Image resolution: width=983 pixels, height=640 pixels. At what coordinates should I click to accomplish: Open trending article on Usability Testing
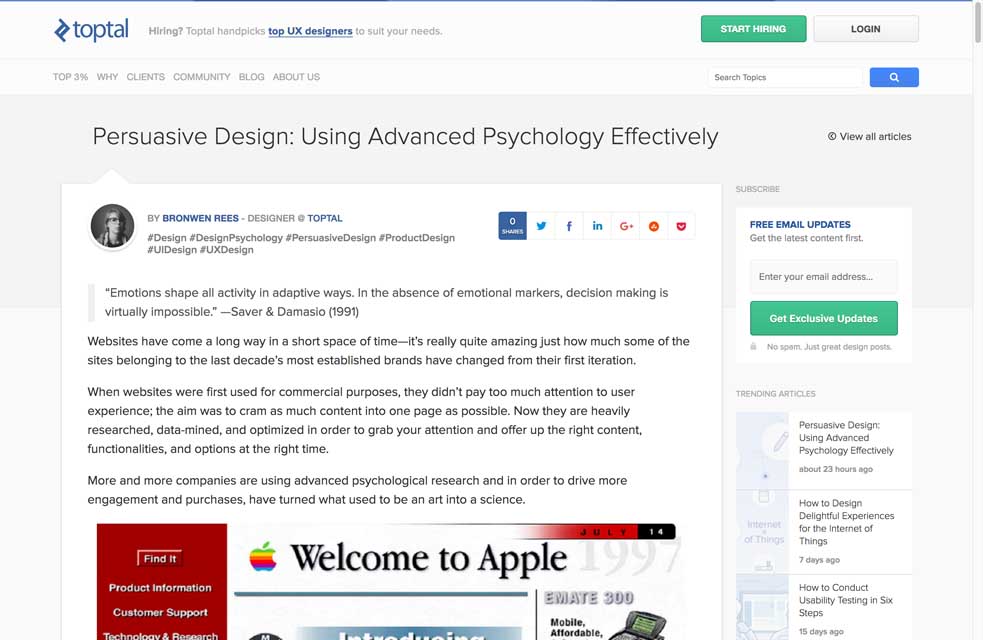pyautogui.click(x=845, y=600)
